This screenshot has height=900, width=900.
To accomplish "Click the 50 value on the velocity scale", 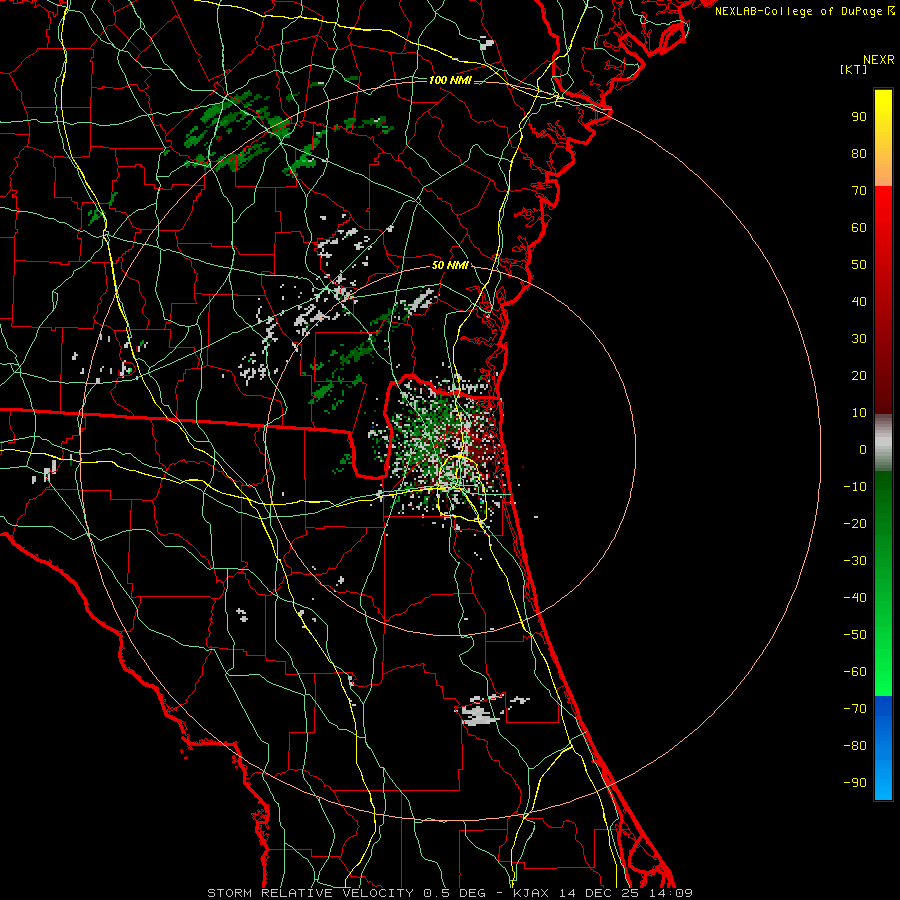I will coord(859,265).
